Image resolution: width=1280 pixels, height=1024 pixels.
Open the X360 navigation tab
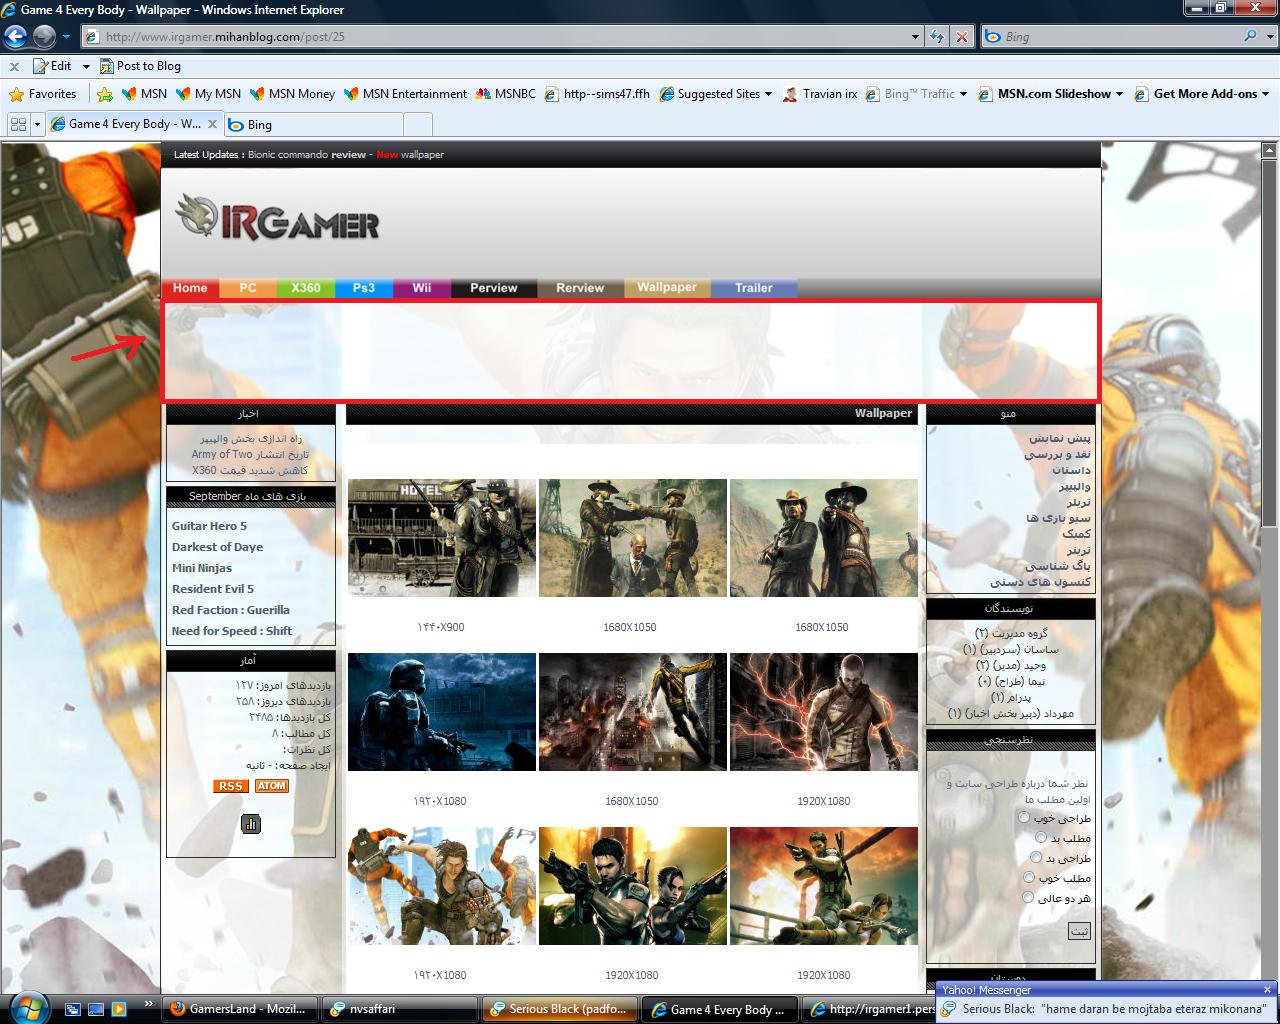pos(306,288)
